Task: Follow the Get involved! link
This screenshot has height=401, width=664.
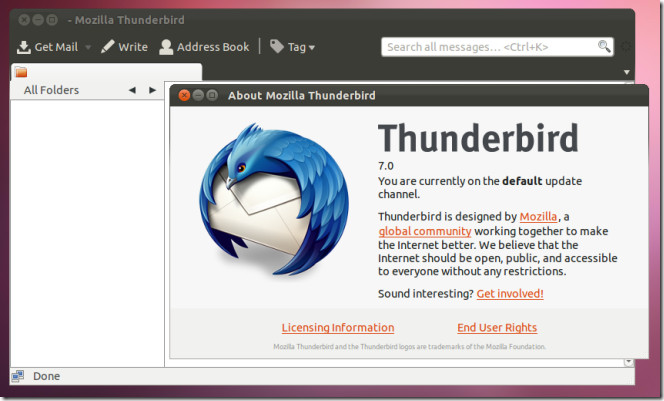Action: [510, 293]
